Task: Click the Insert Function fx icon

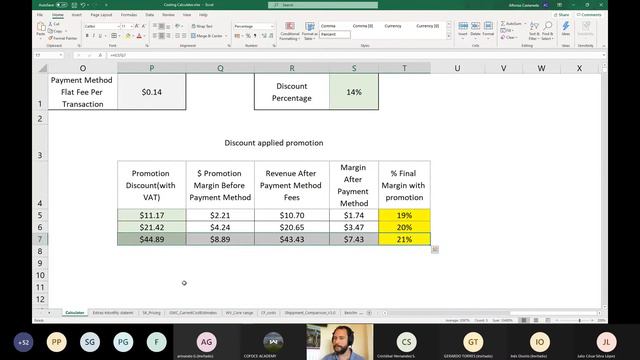Action: tap(100, 55)
